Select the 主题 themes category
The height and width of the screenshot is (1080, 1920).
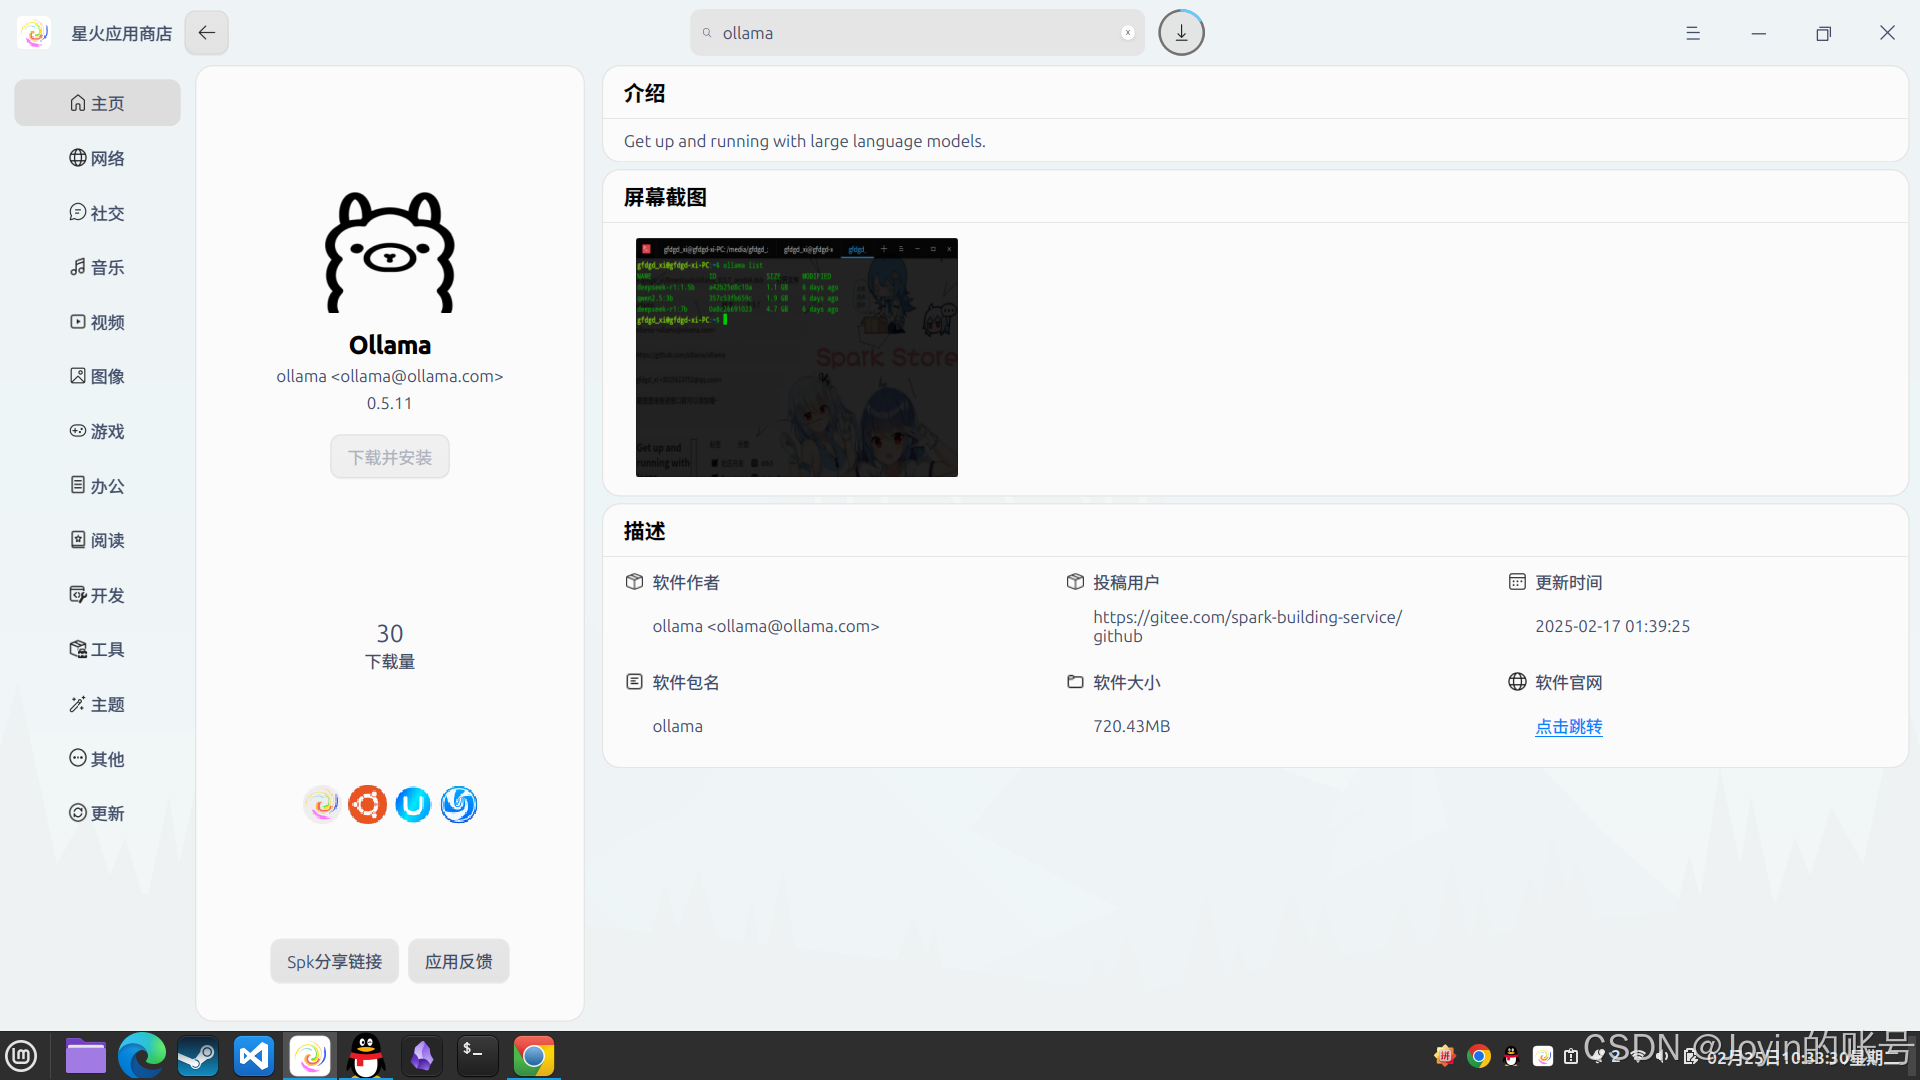(97, 704)
